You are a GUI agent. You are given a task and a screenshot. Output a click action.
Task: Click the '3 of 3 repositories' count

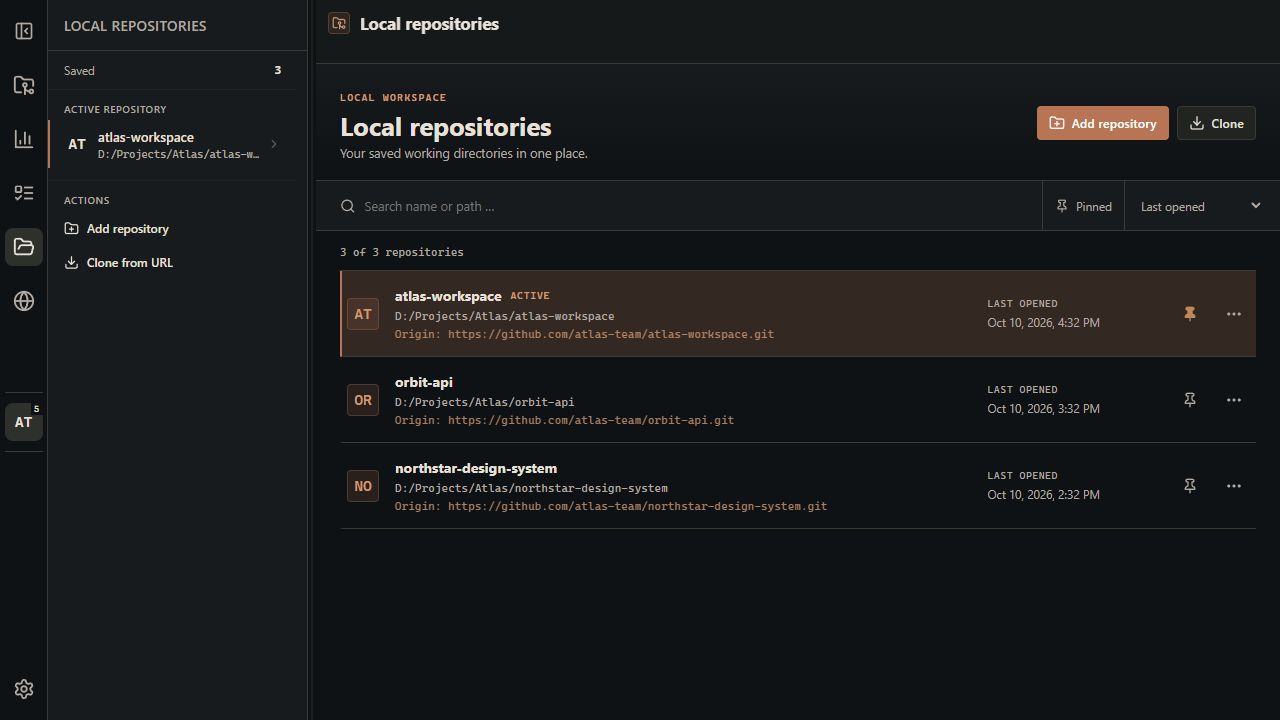pos(402,252)
